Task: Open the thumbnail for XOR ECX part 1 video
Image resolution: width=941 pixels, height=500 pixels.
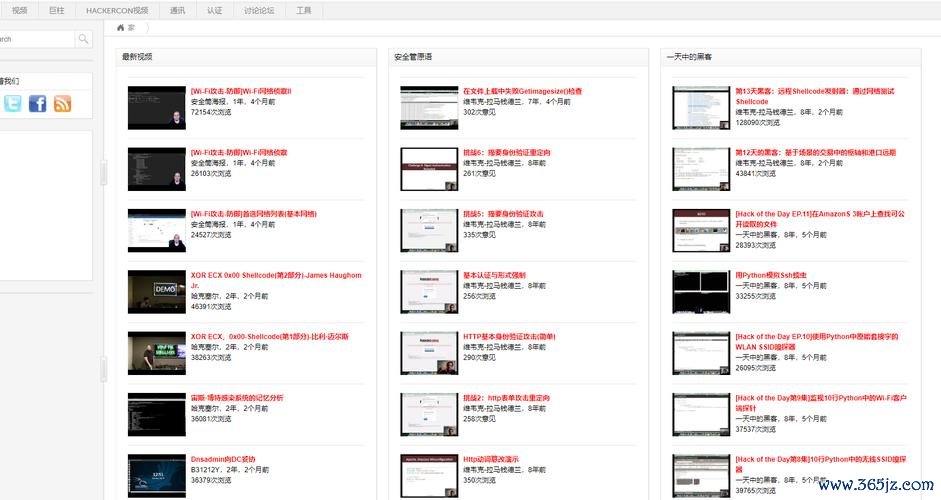Action: click(x=157, y=353)
